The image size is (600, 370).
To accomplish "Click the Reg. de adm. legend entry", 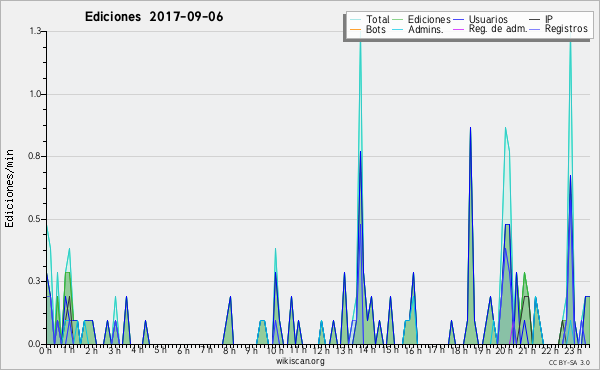I will (x=497, y=29).
